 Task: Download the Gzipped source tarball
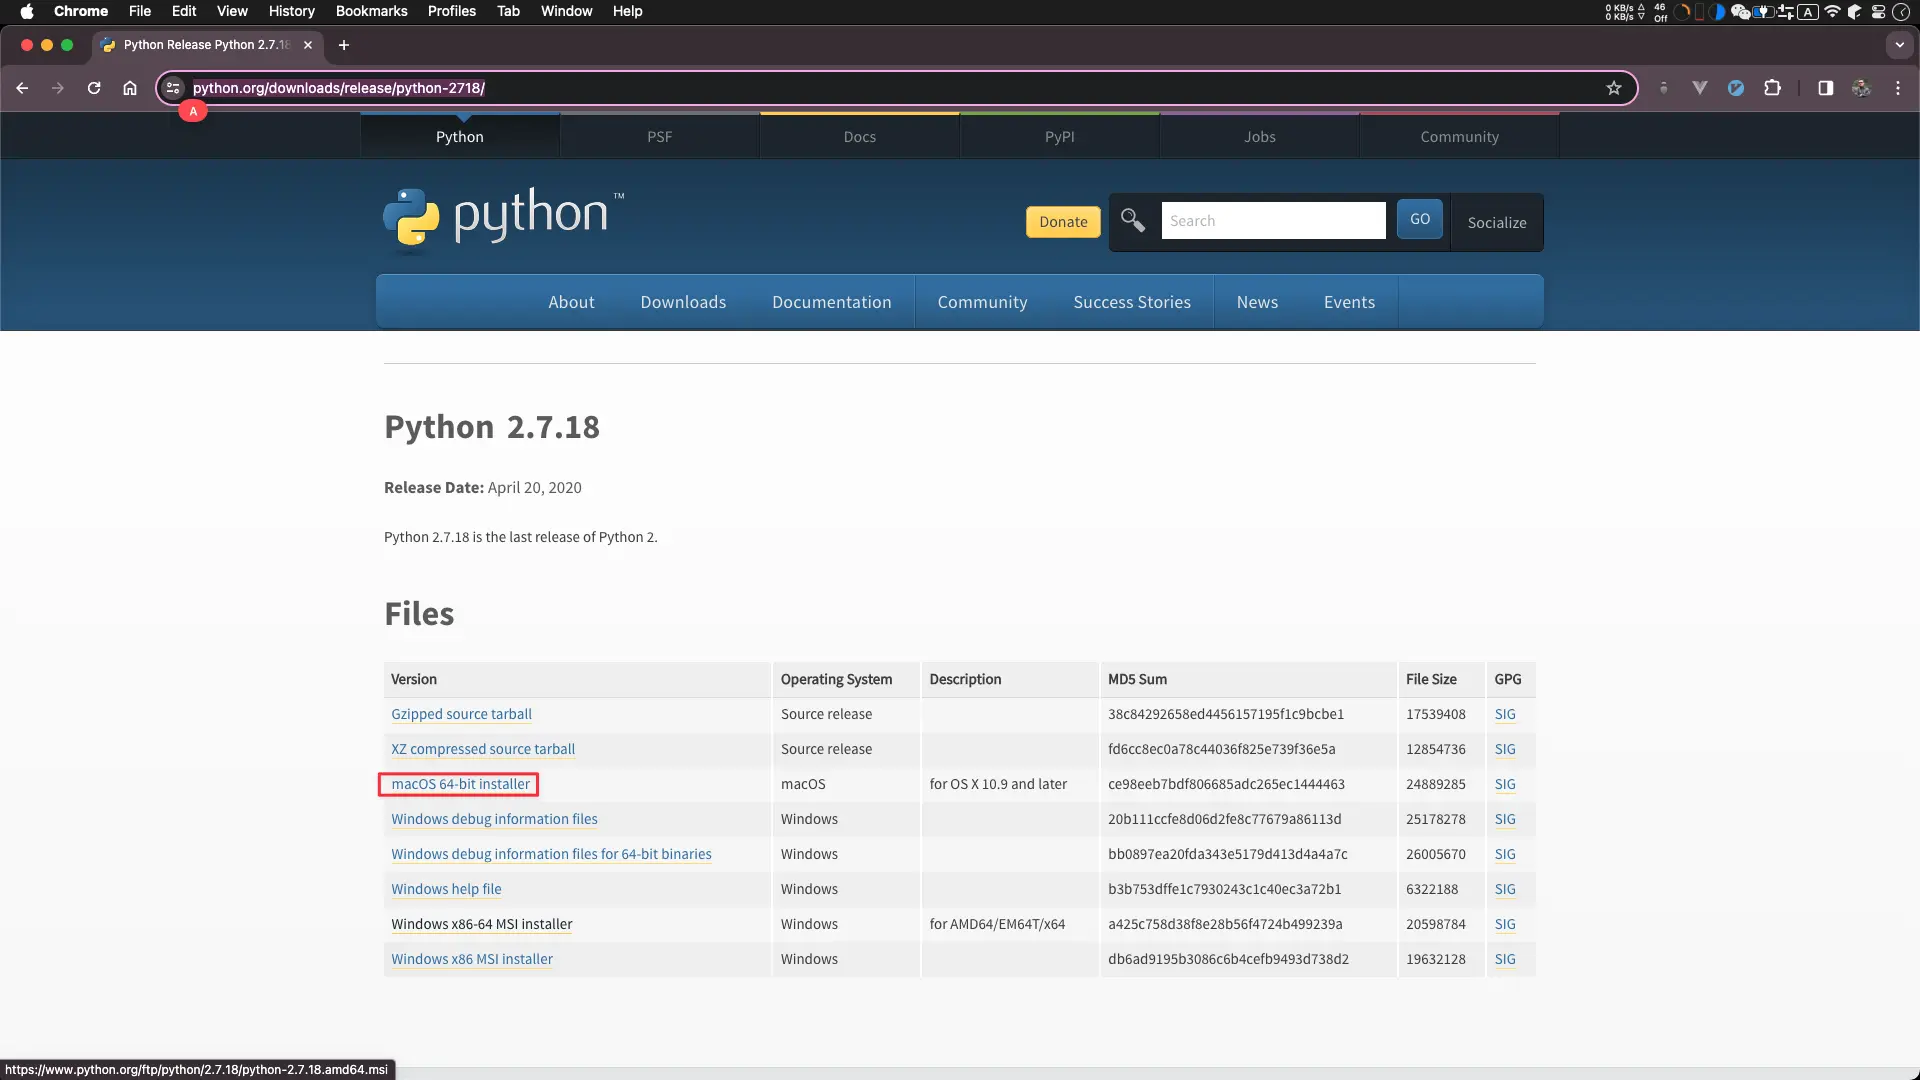pos(461,714)
